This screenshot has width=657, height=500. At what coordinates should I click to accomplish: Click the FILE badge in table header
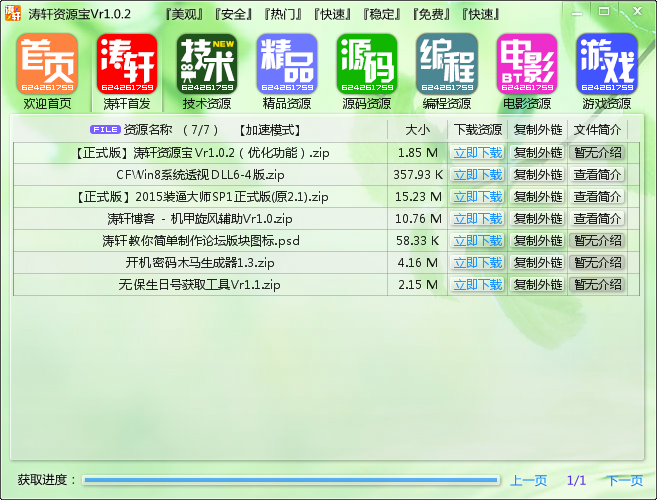(105, 130)
